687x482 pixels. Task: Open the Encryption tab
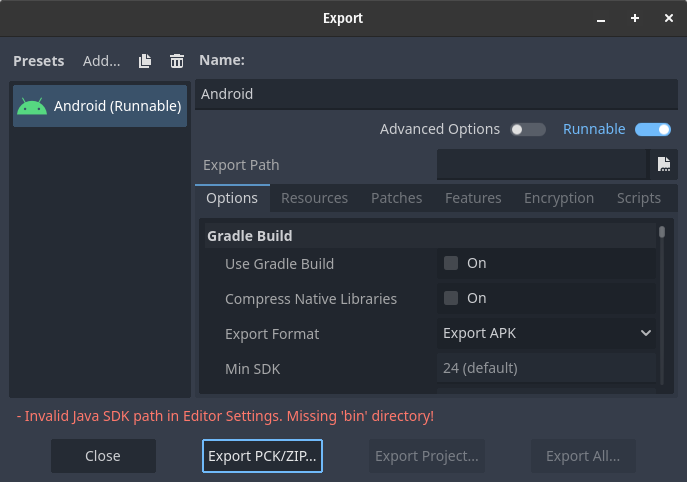(x=558, y=198)
